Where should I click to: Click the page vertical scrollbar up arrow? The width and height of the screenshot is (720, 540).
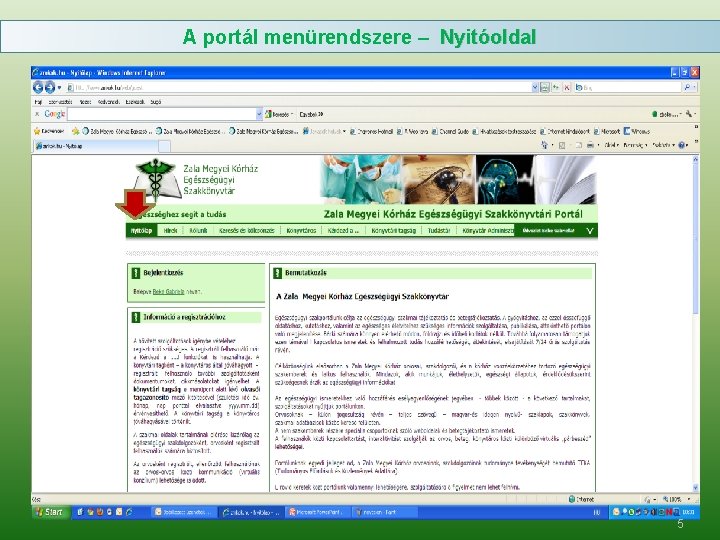(x=695, y=159)
